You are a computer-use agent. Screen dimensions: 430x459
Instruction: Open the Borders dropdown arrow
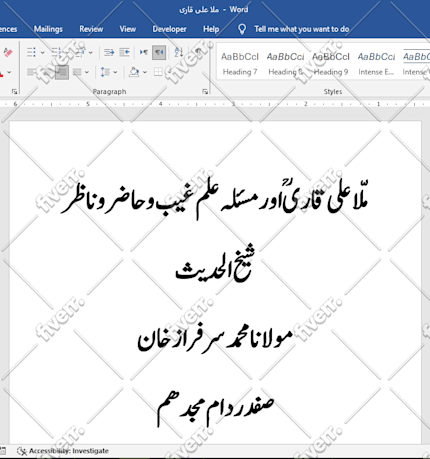pyautogui.click(x=169, y=72)
